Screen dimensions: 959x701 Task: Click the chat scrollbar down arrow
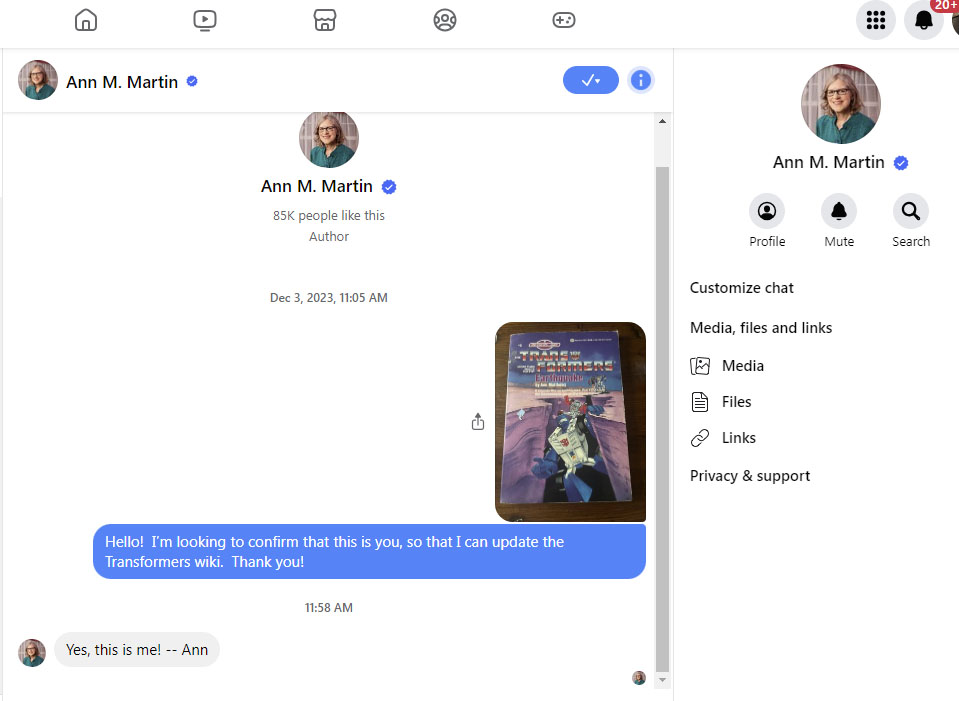tap(662, 680)
